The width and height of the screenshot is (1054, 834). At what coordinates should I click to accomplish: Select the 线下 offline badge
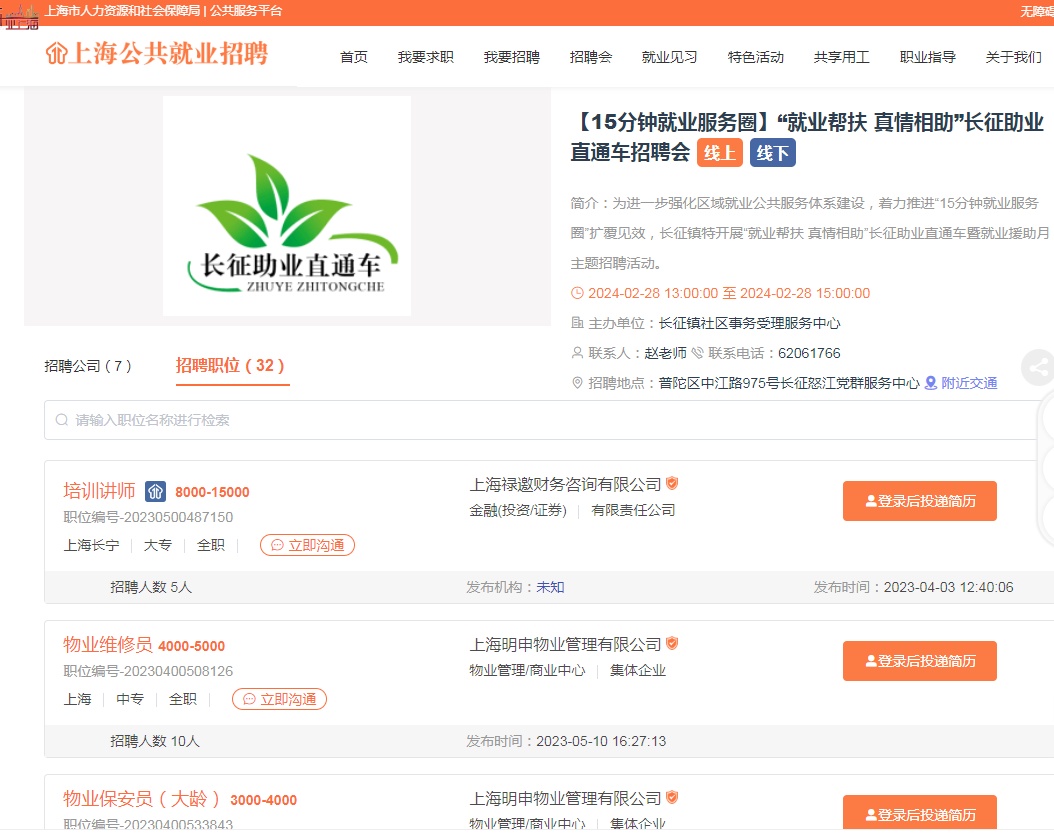(x=772, y=152)
